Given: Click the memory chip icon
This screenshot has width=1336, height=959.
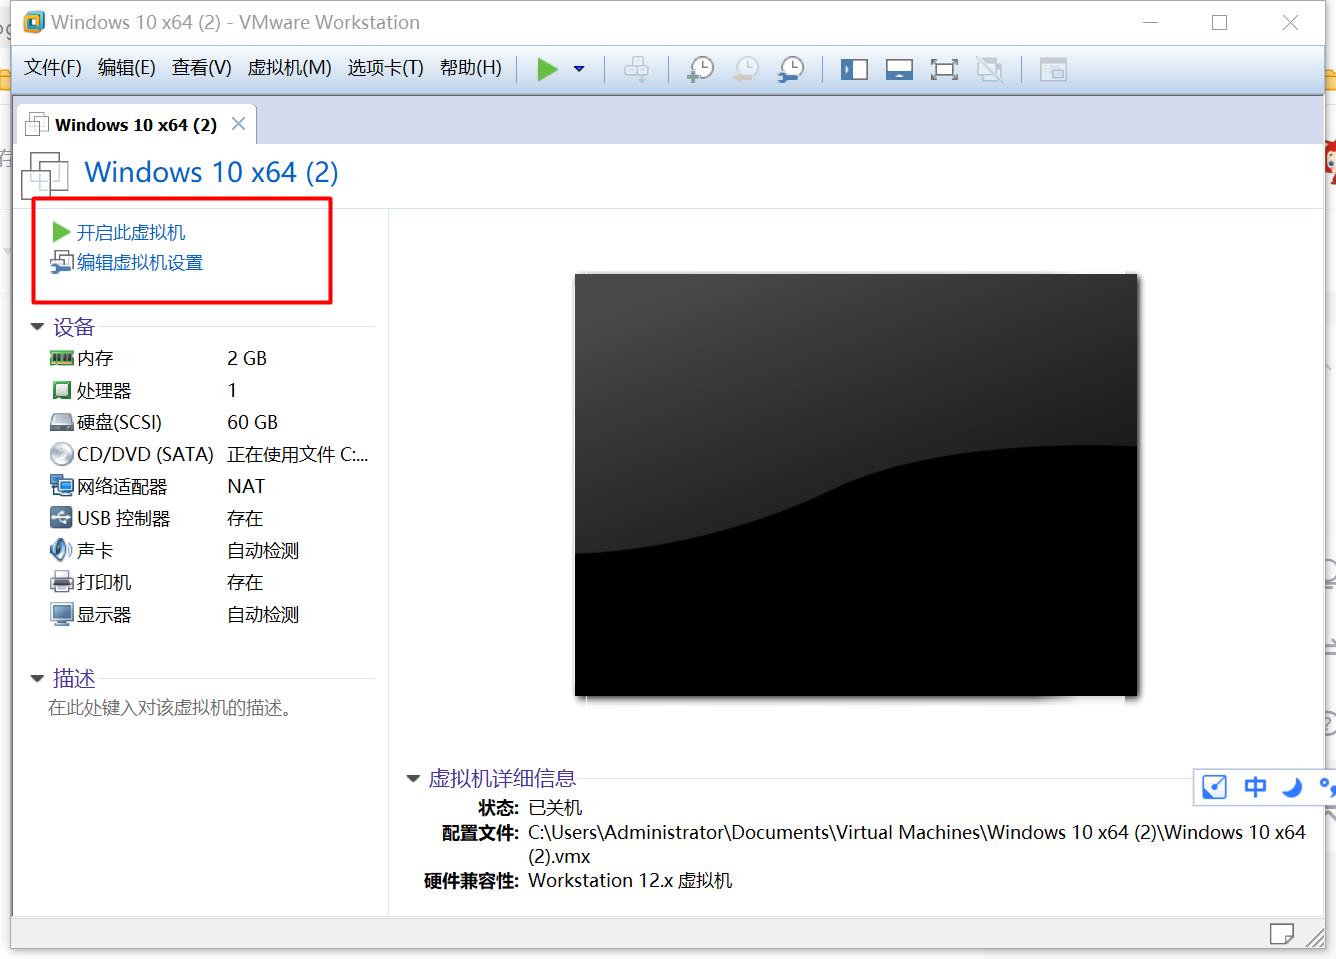Looking at the screenshot, I should click(62, 358).
